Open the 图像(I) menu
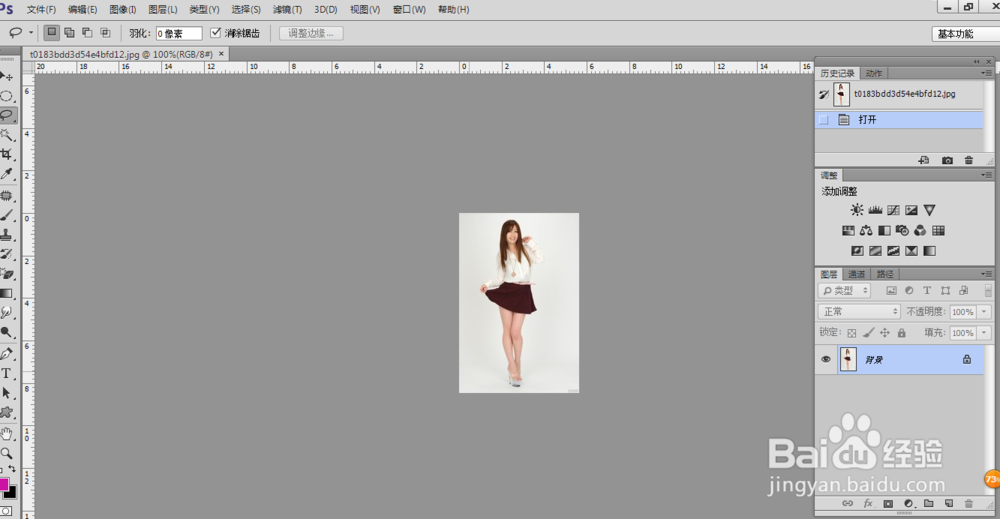Viewport: 1000px width, 519px height. 122,10
